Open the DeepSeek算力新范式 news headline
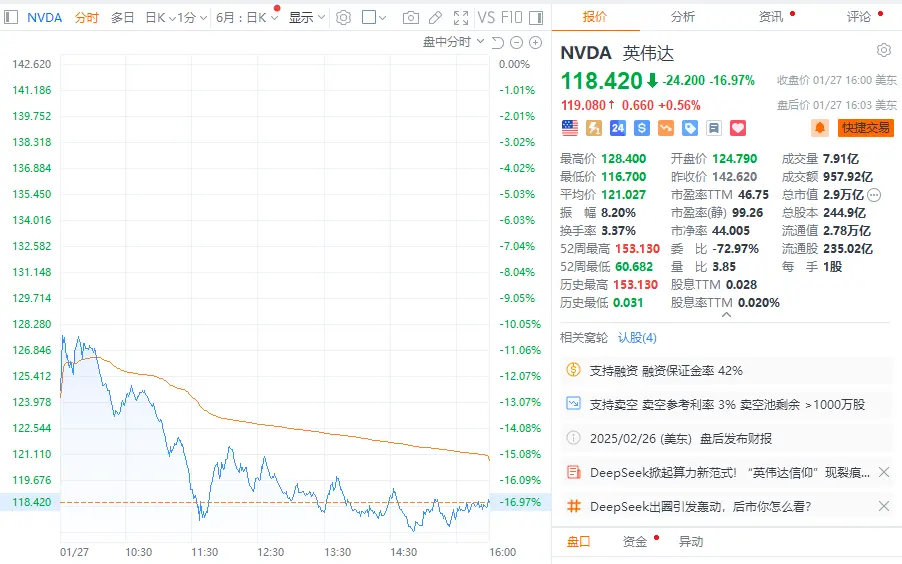Image resolution: width=902 pixels, height=564 pixels. pyautogui.click(x=729, y=472)
